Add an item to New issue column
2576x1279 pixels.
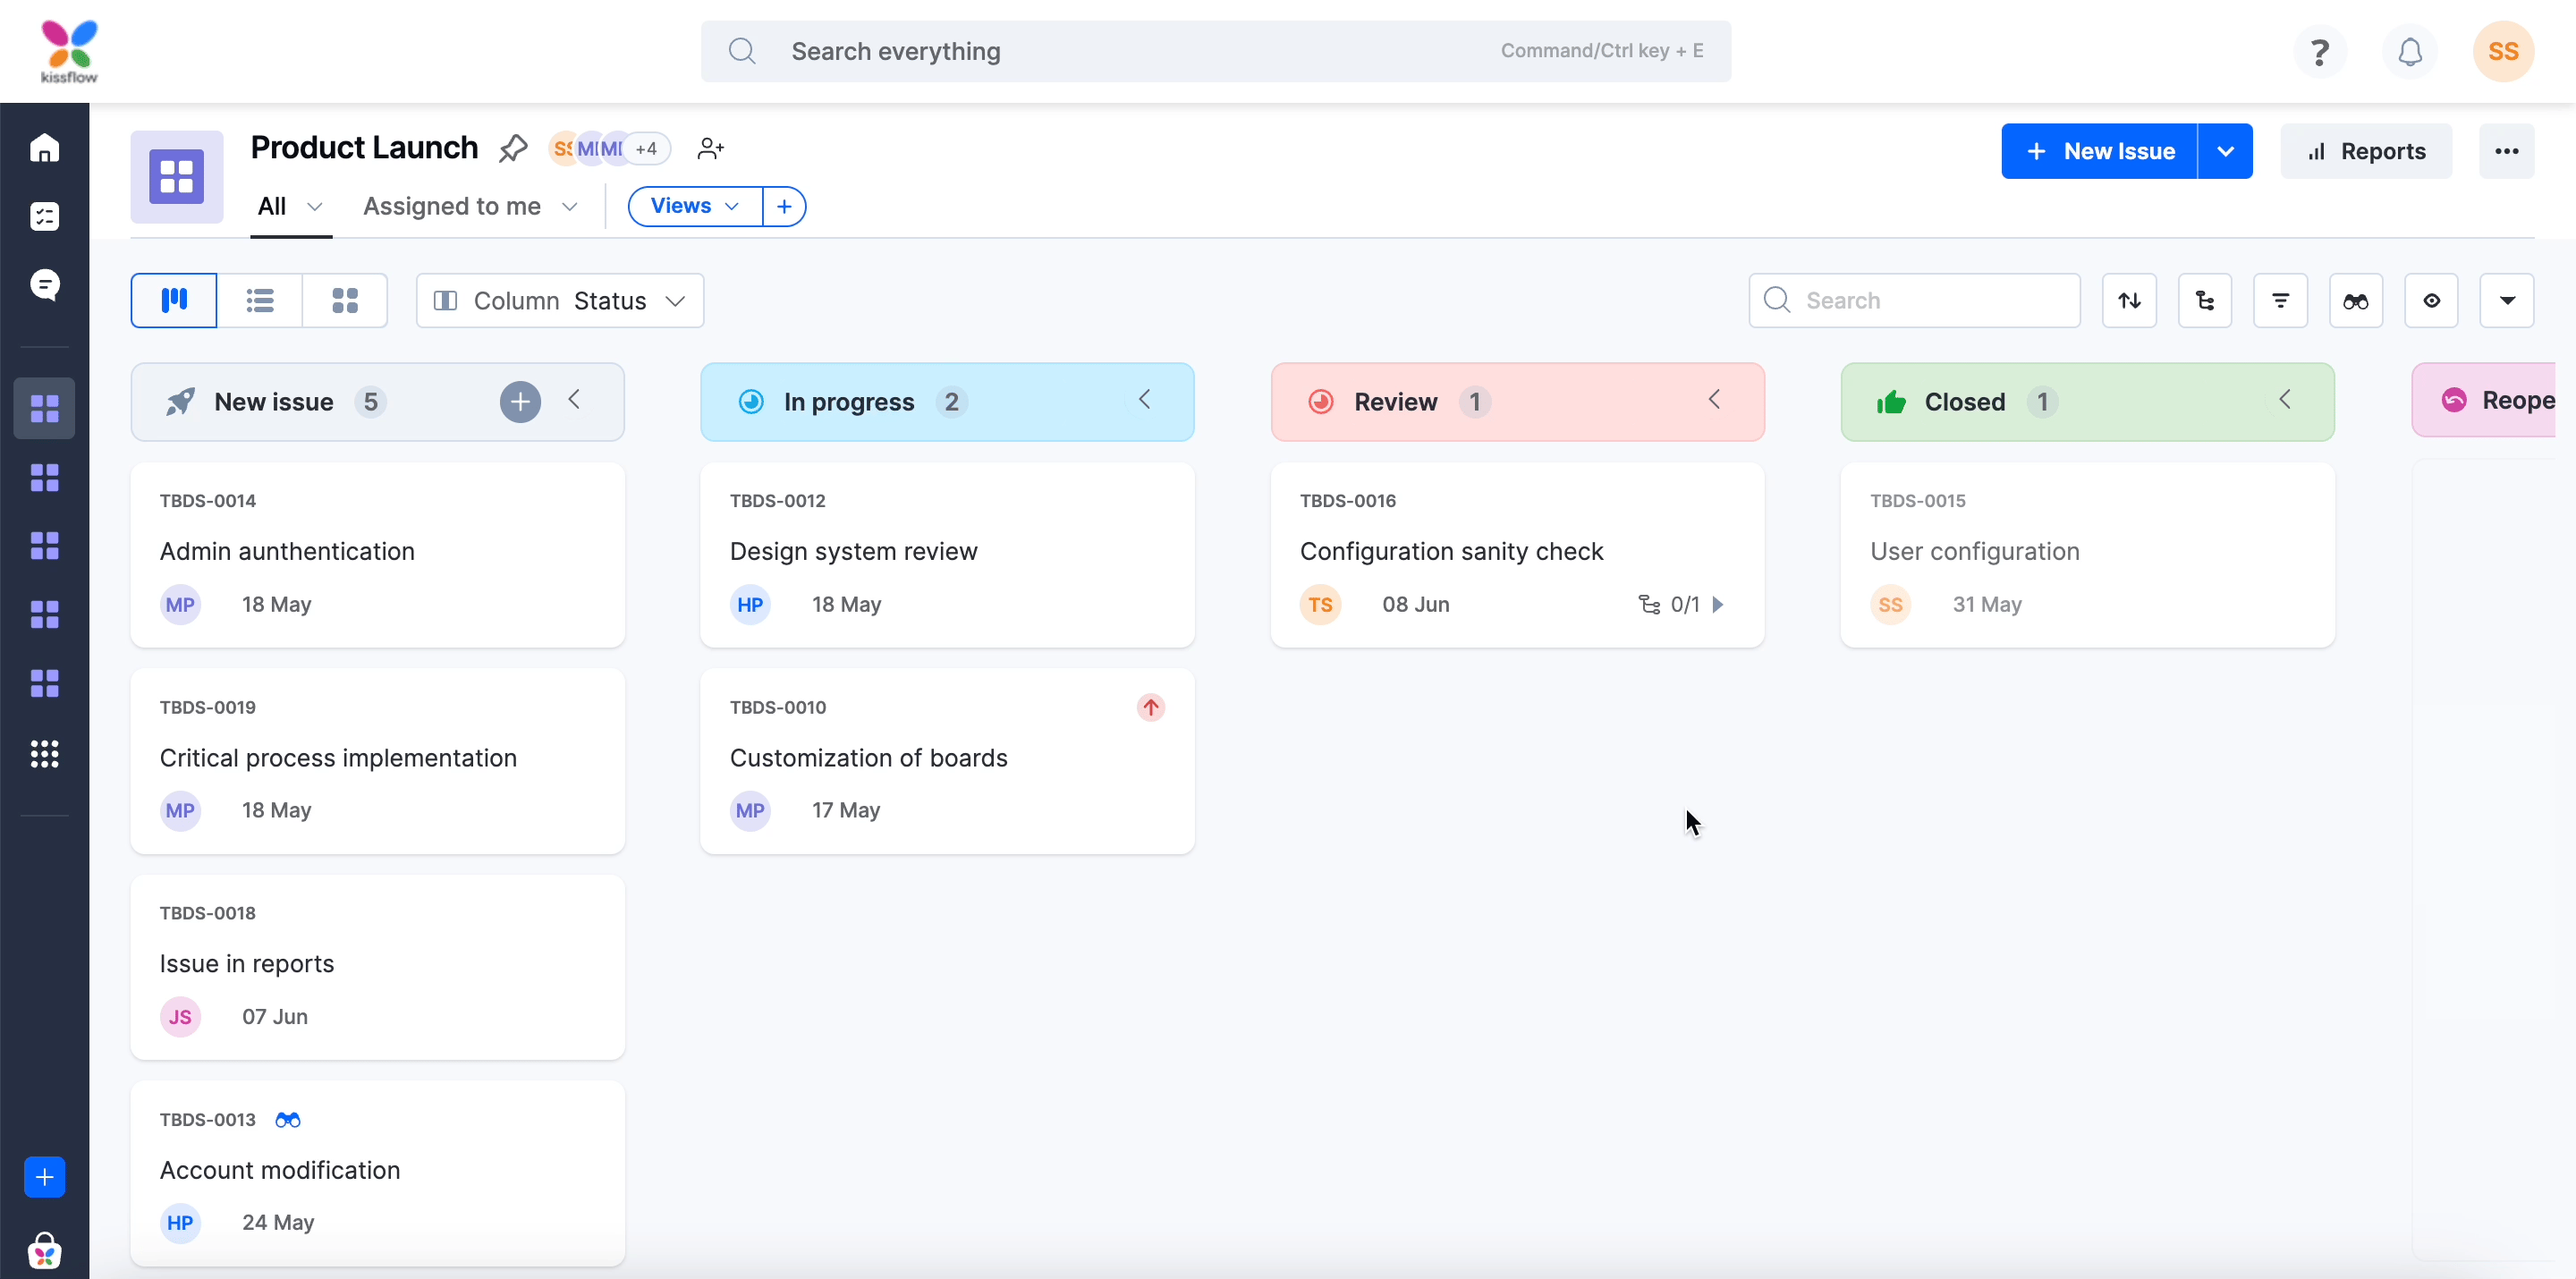click(x=520, y=401)
